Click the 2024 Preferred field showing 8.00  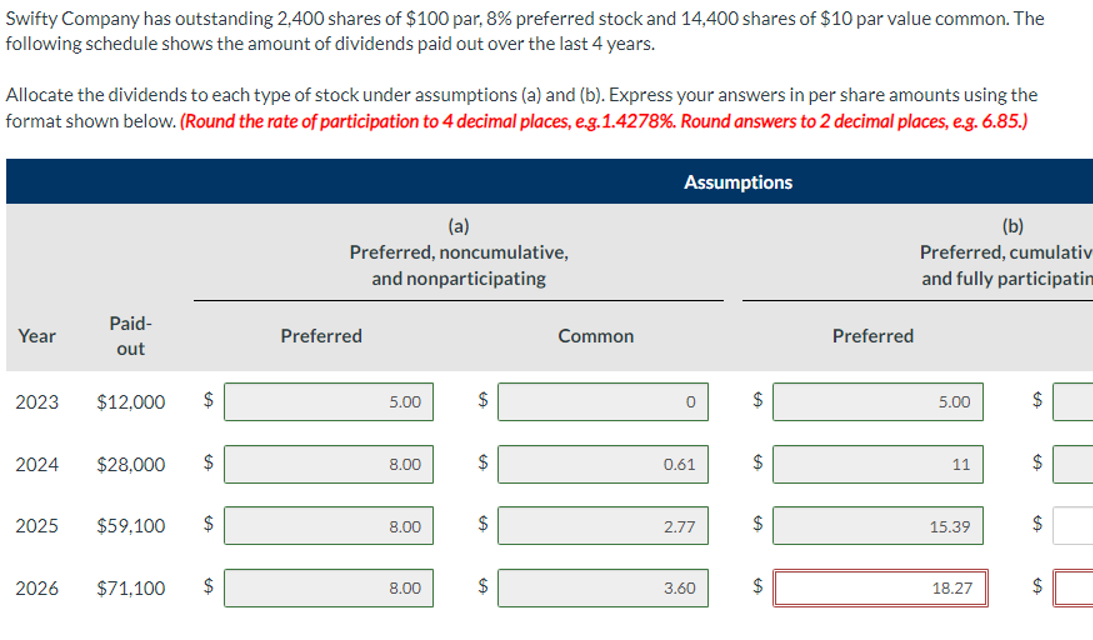[328, 463]
